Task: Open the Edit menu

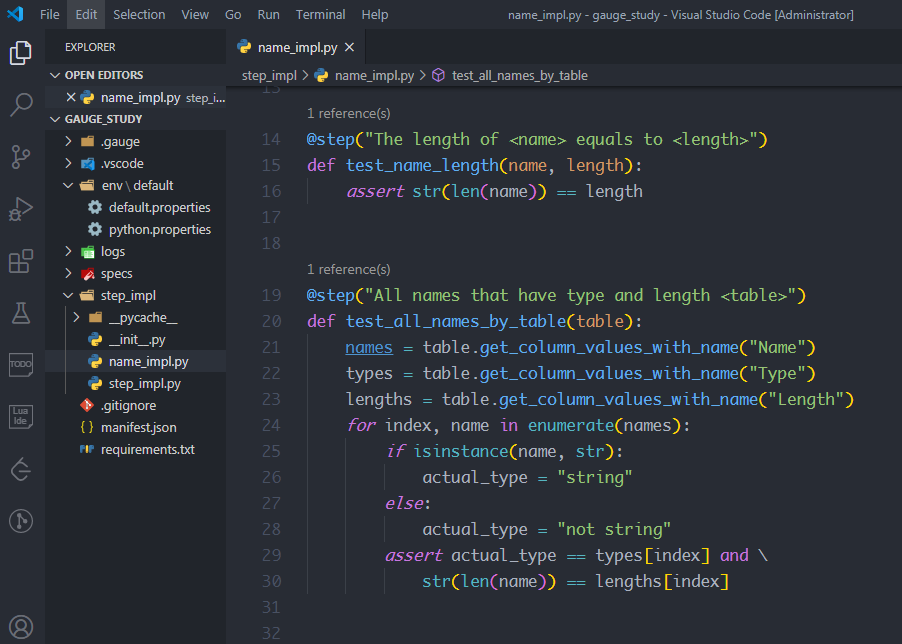Action: click(86, 14)
